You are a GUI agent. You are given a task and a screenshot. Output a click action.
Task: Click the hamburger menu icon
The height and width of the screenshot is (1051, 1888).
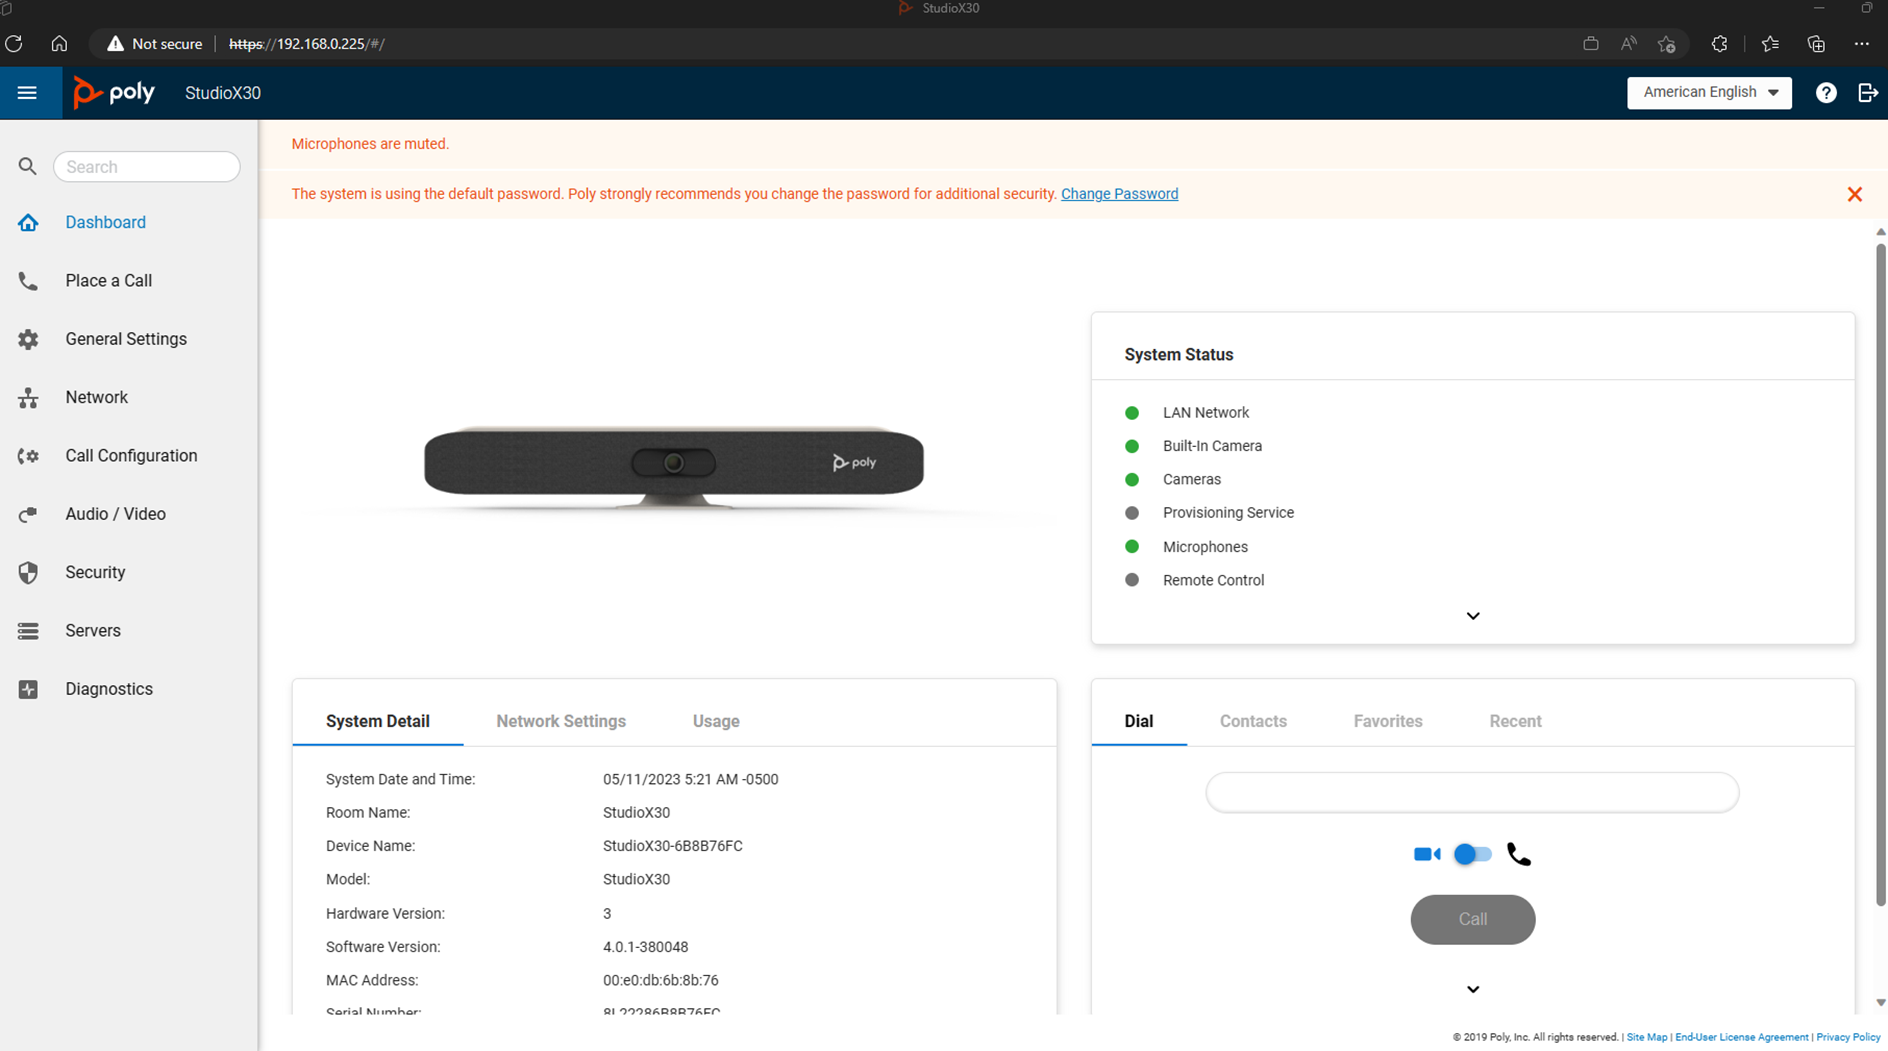pyautogui.click(x=27, y=93)
